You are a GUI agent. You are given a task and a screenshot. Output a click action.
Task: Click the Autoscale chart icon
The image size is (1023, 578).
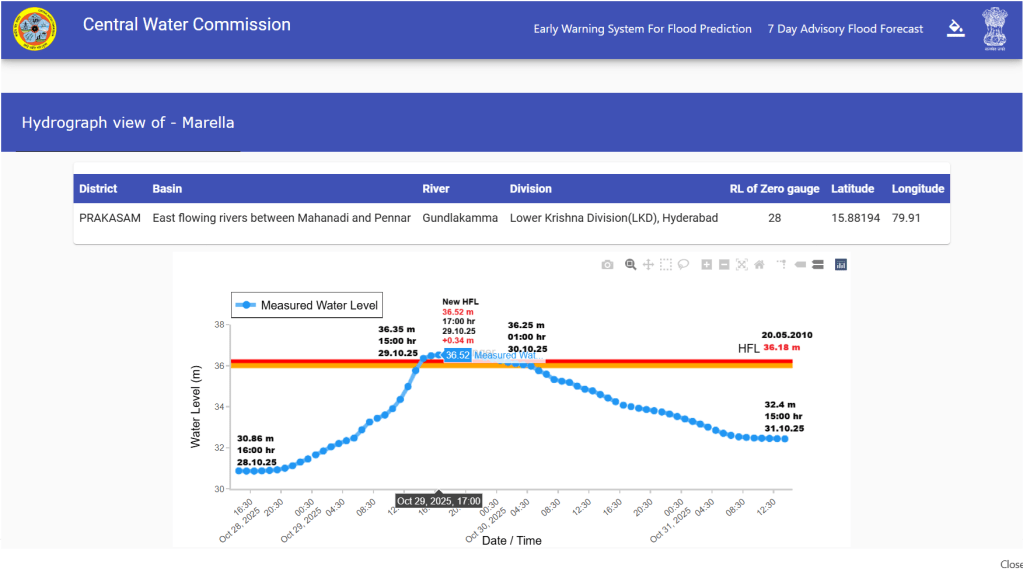pyautogui.click(x=742, y=265)
